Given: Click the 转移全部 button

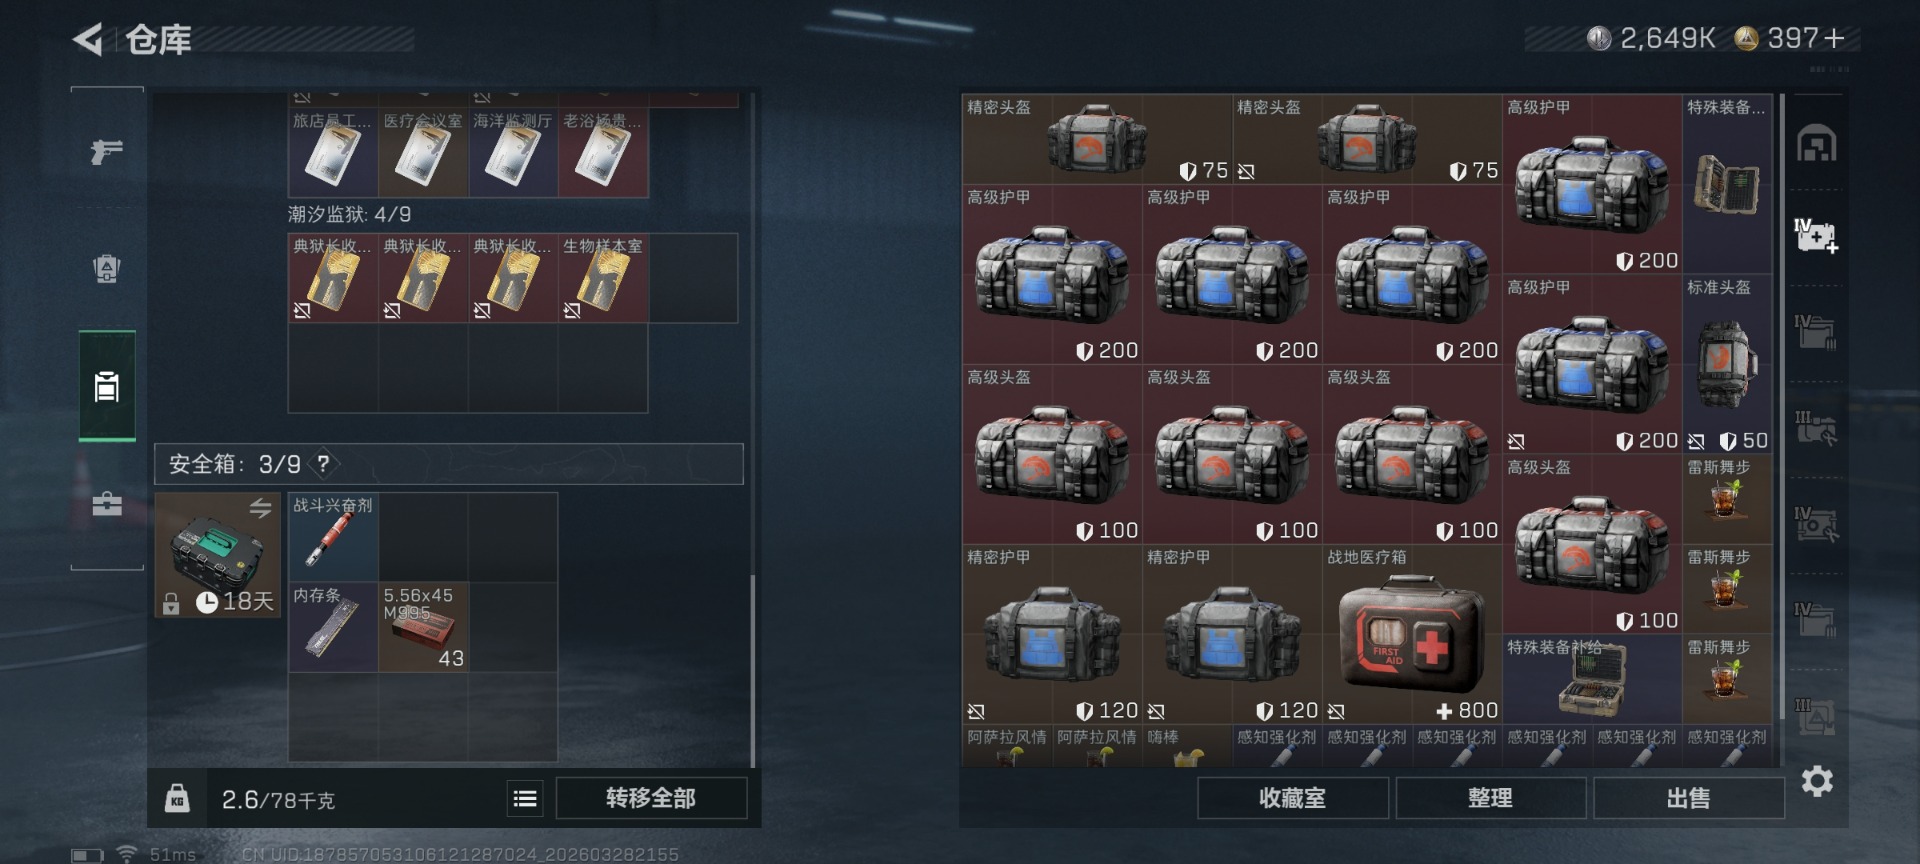Looking at the screenshot, I should point(651,798).
